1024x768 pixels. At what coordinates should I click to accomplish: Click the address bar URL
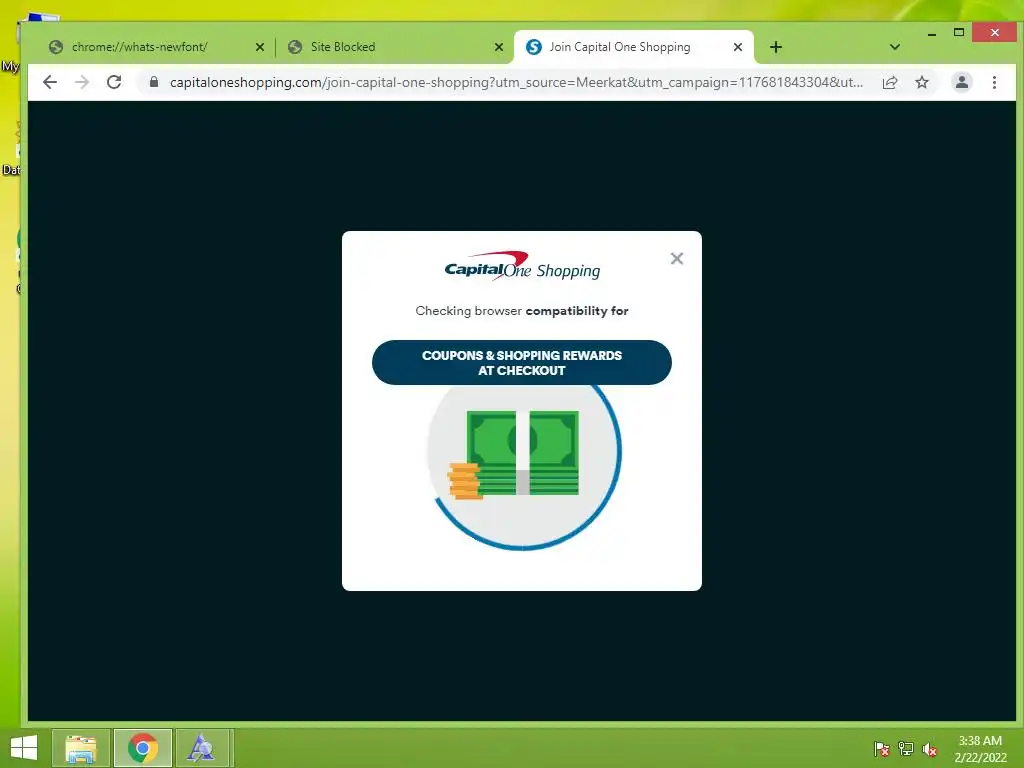516,82
